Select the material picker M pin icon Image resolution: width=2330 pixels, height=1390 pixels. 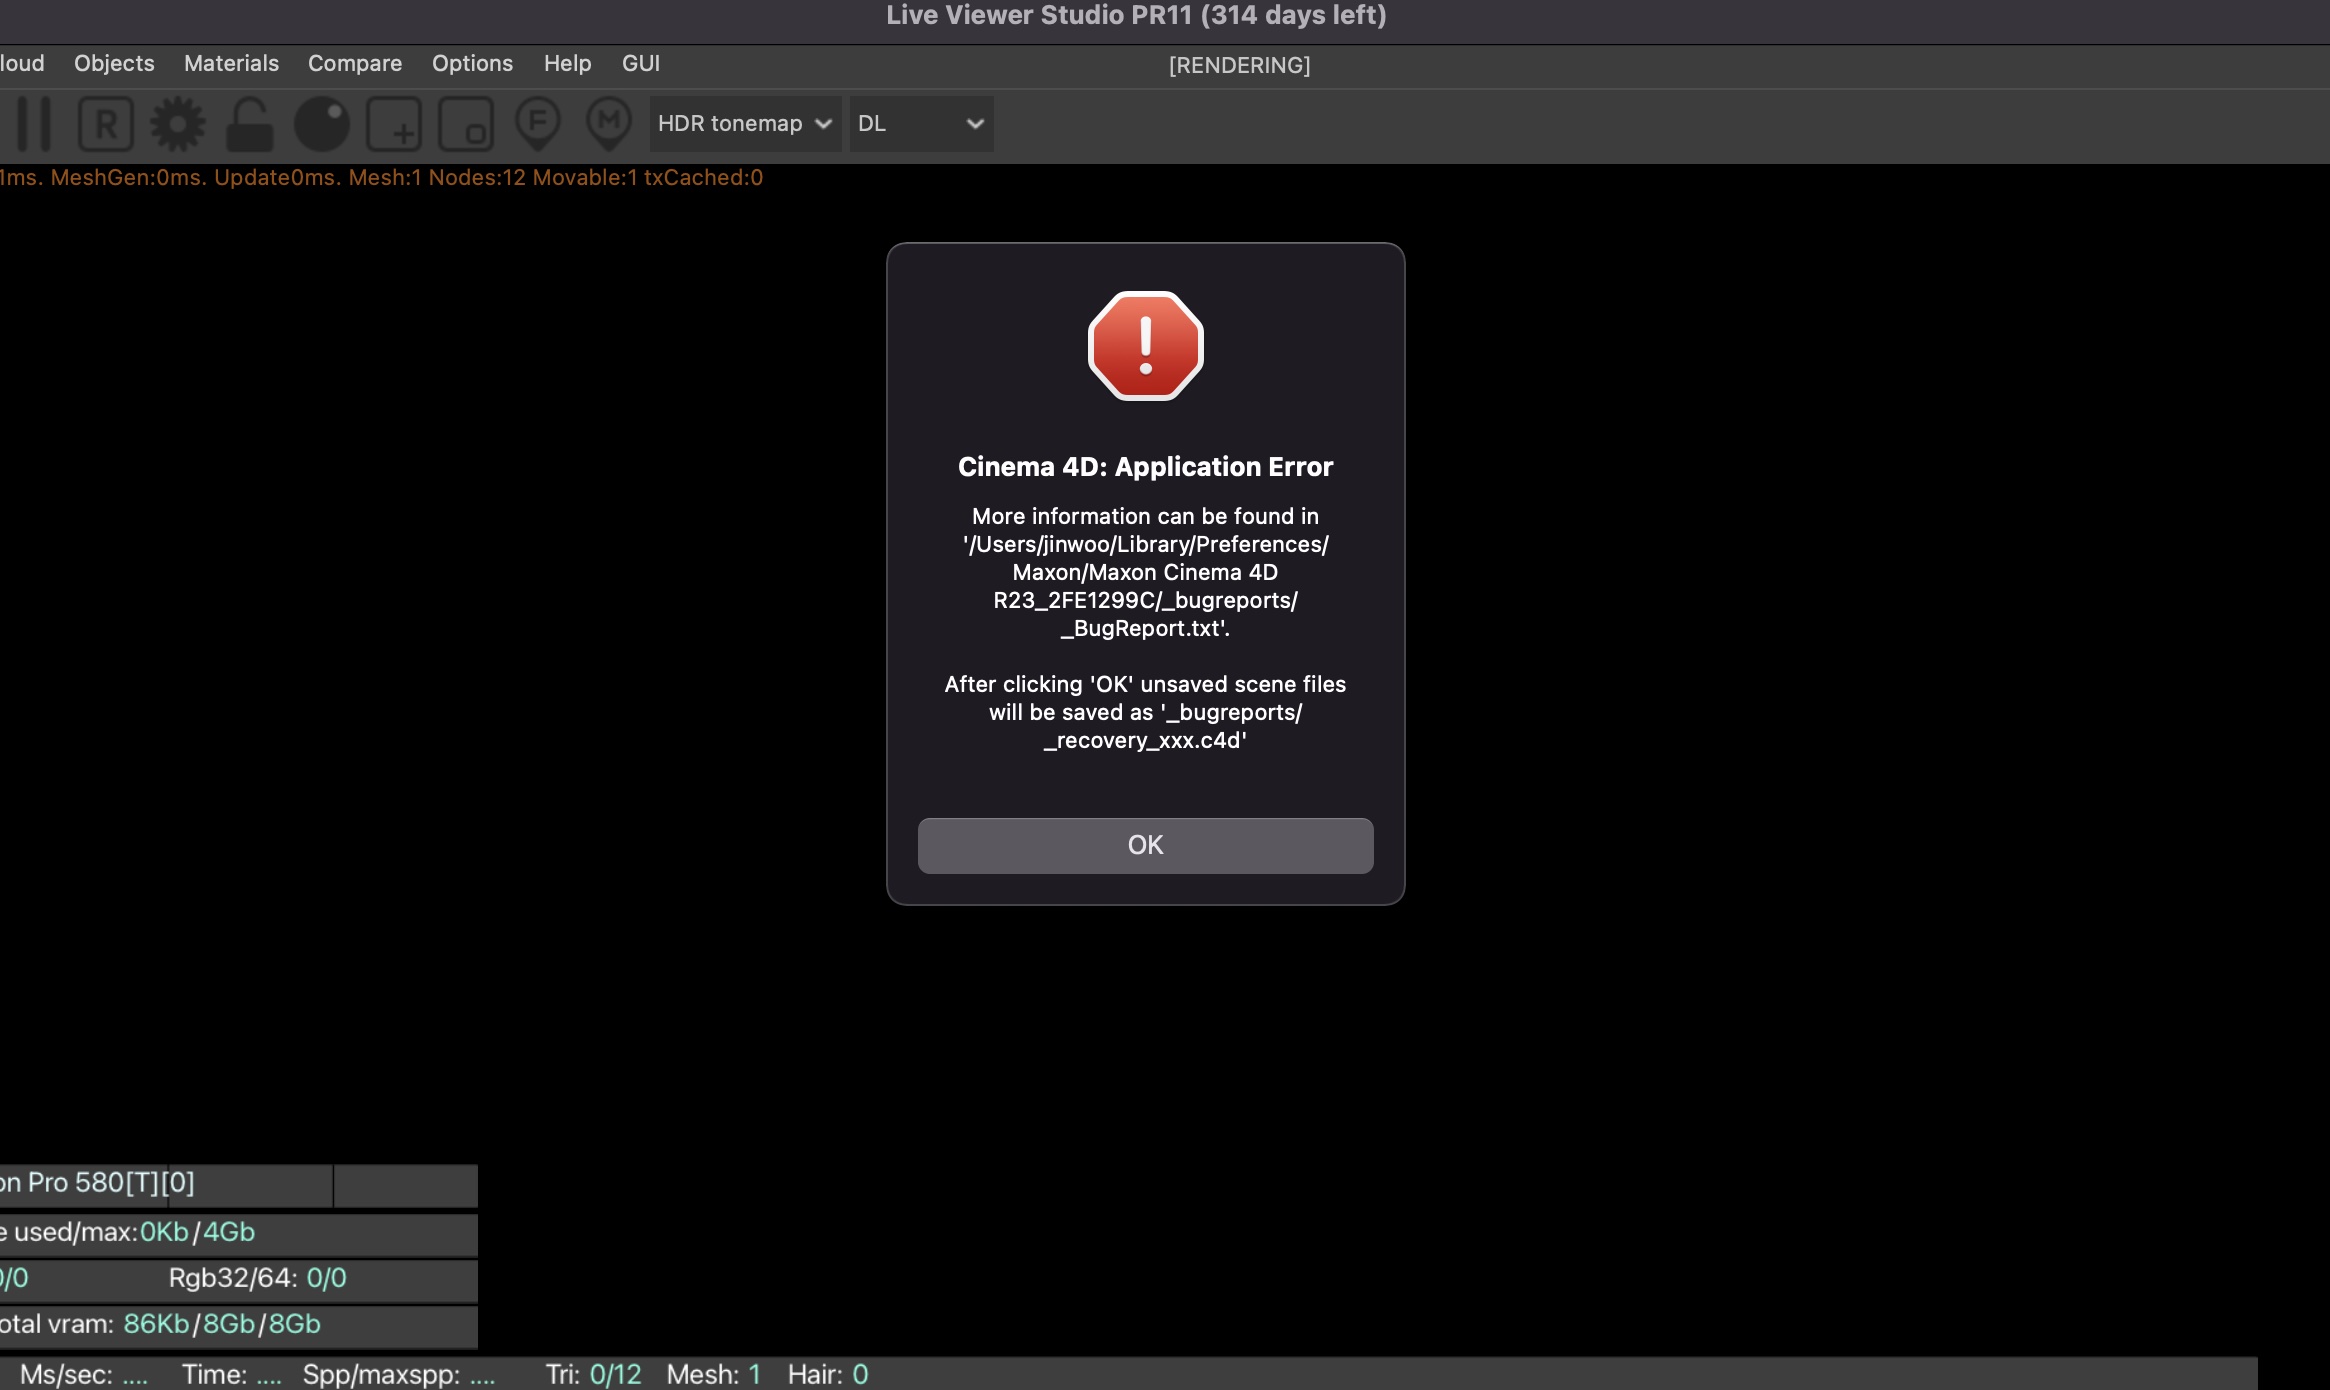pos(609,124)
